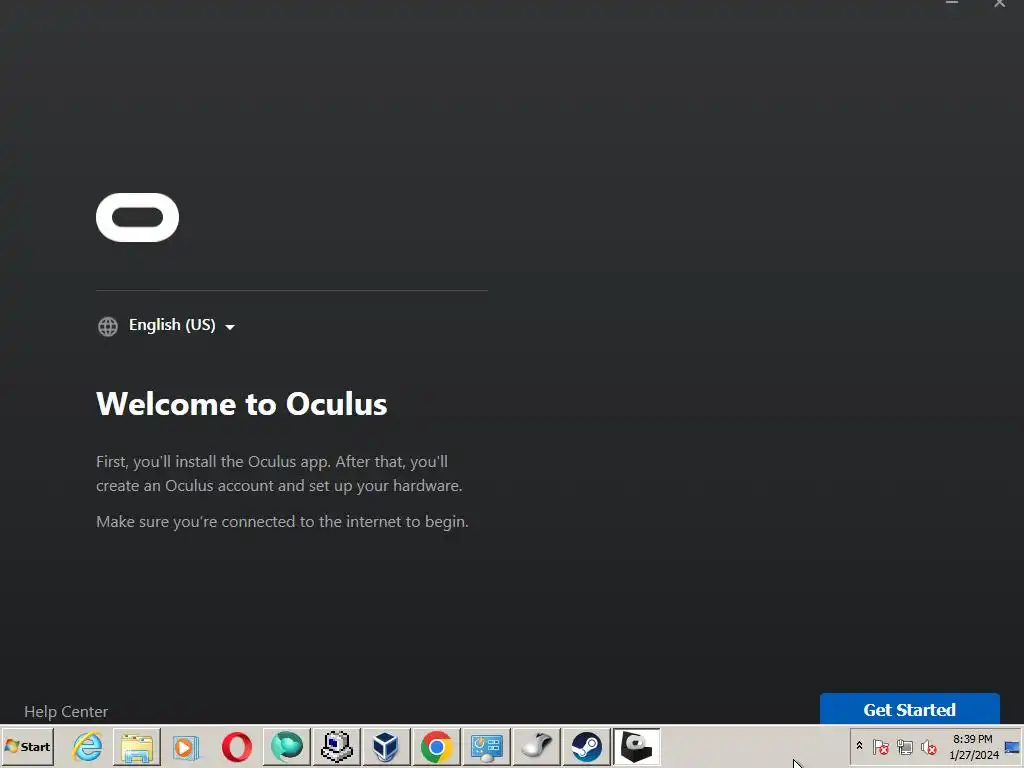
Task: Open the Control Panel taskbar icon
Action: pos(487,746)
